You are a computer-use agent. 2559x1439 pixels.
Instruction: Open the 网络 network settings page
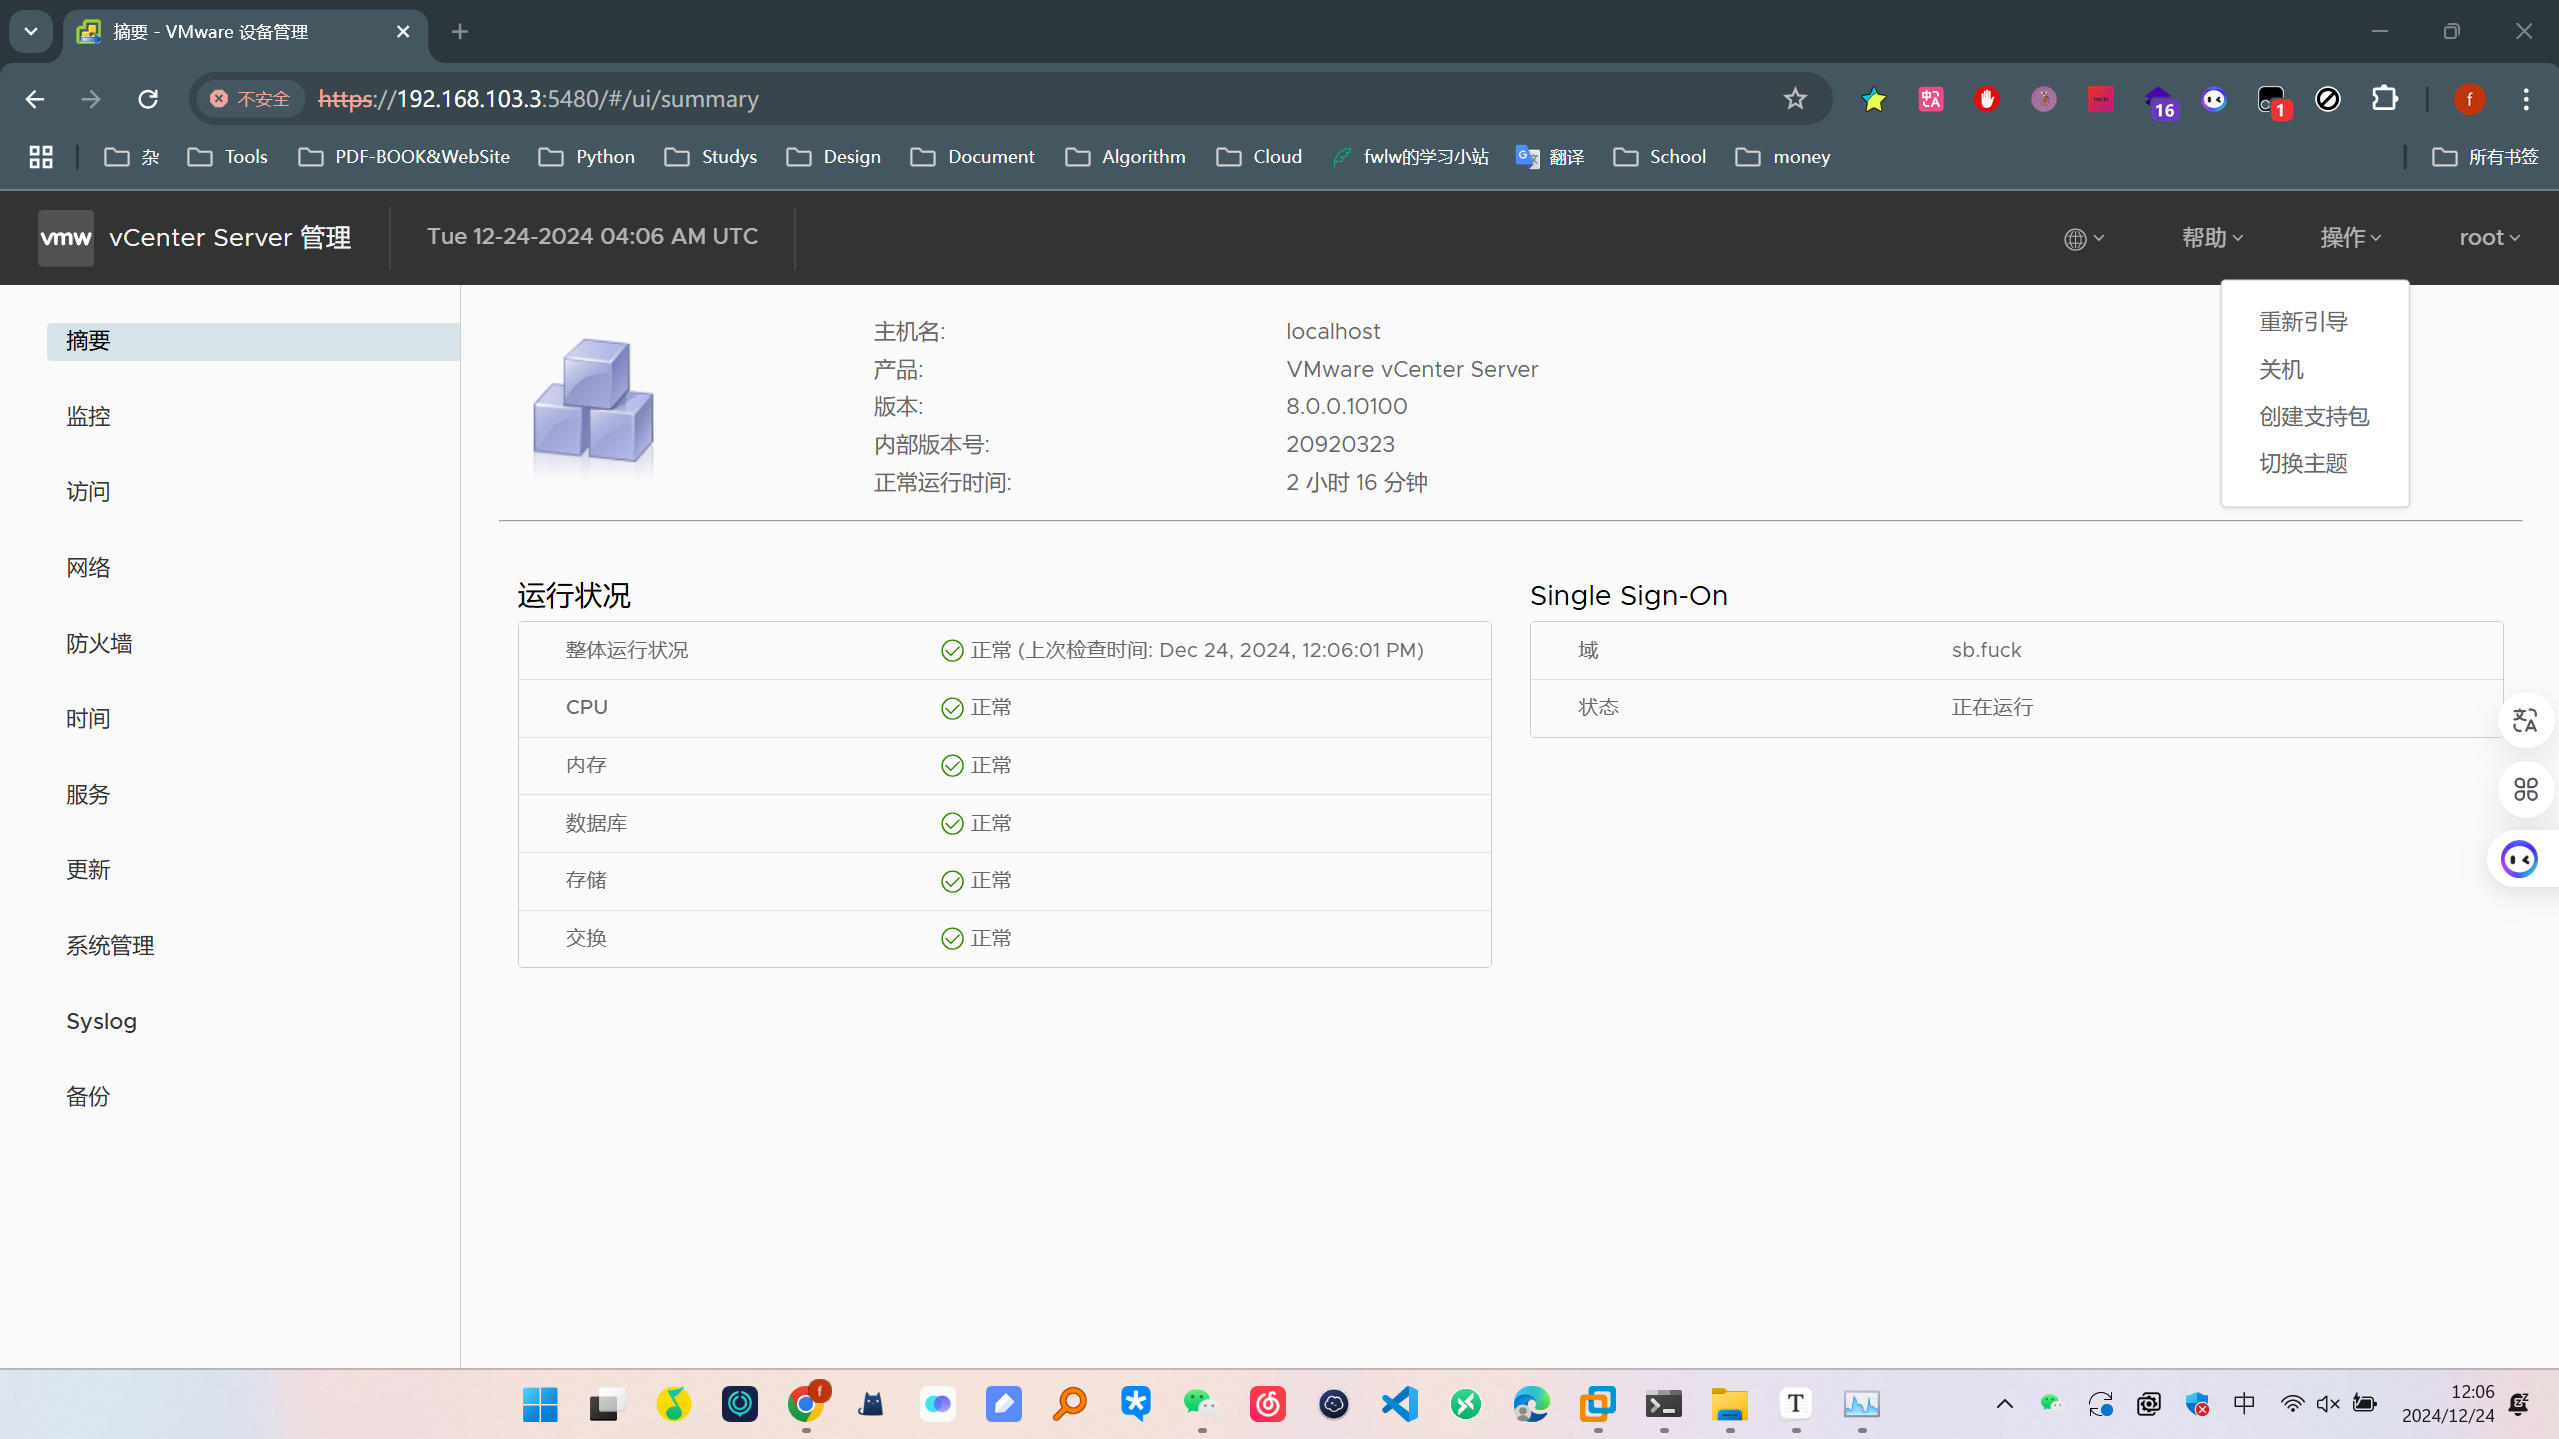click(88, 568)
